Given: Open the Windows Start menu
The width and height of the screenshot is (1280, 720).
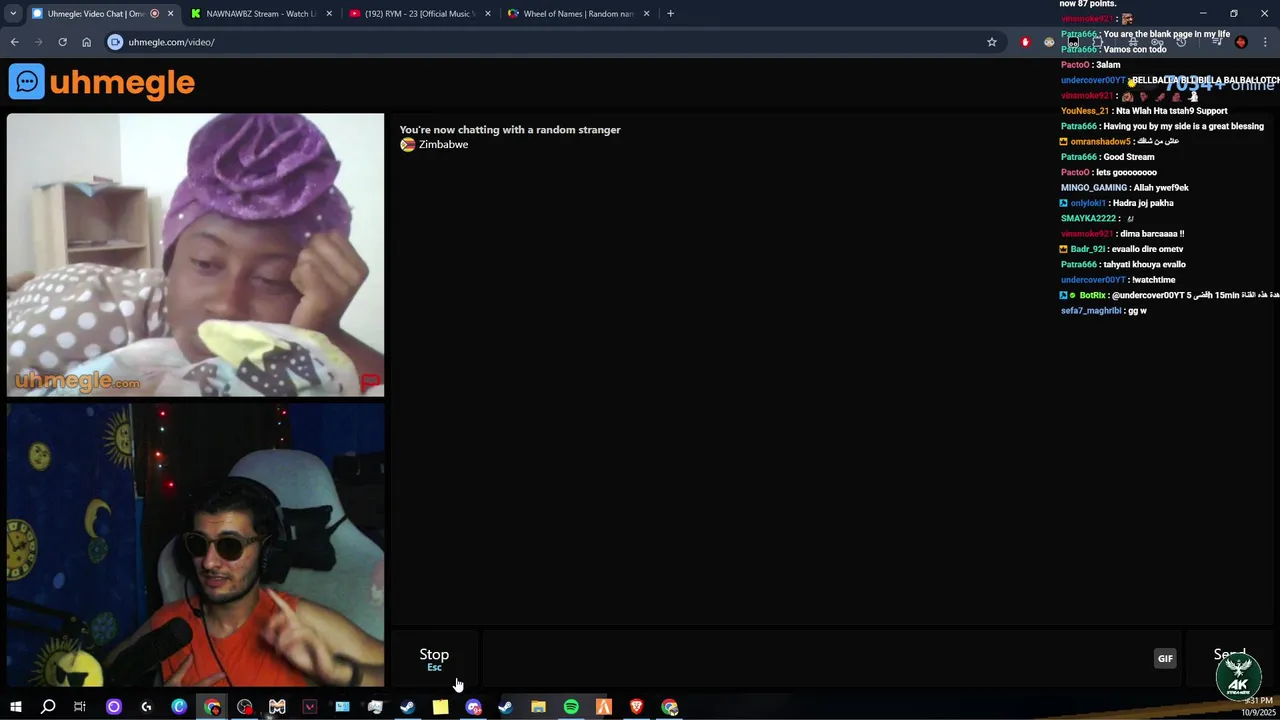Looking at the screenshot, I should click(x=15, y=707).
